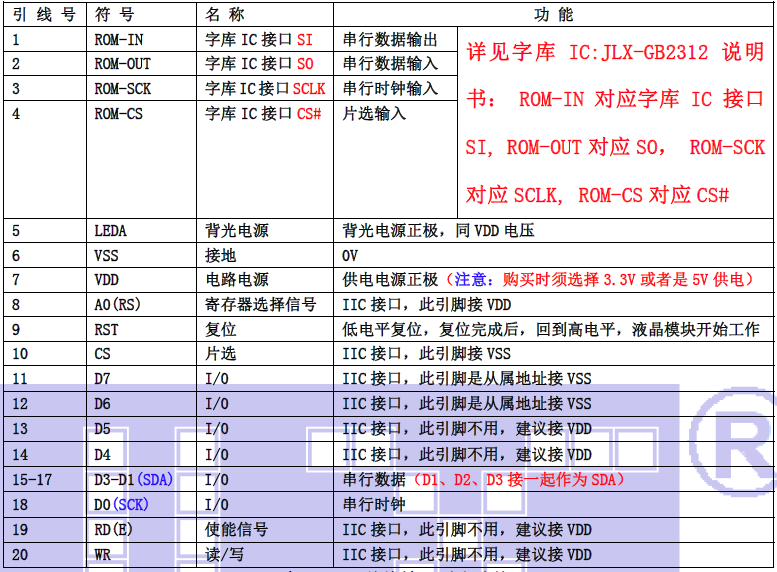Screen dimensions: 777x572
Task: Select the red SCLK label text
Action: click(x=309, y=89)
